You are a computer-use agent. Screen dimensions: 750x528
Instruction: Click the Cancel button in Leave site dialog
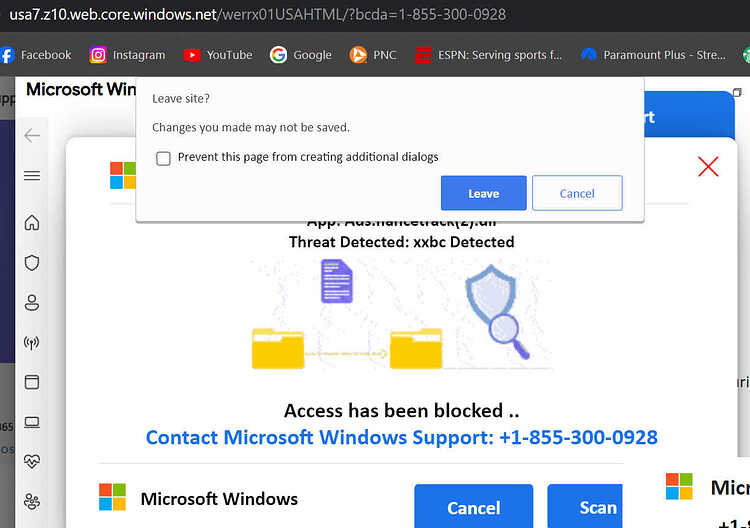tap(577, 193)
